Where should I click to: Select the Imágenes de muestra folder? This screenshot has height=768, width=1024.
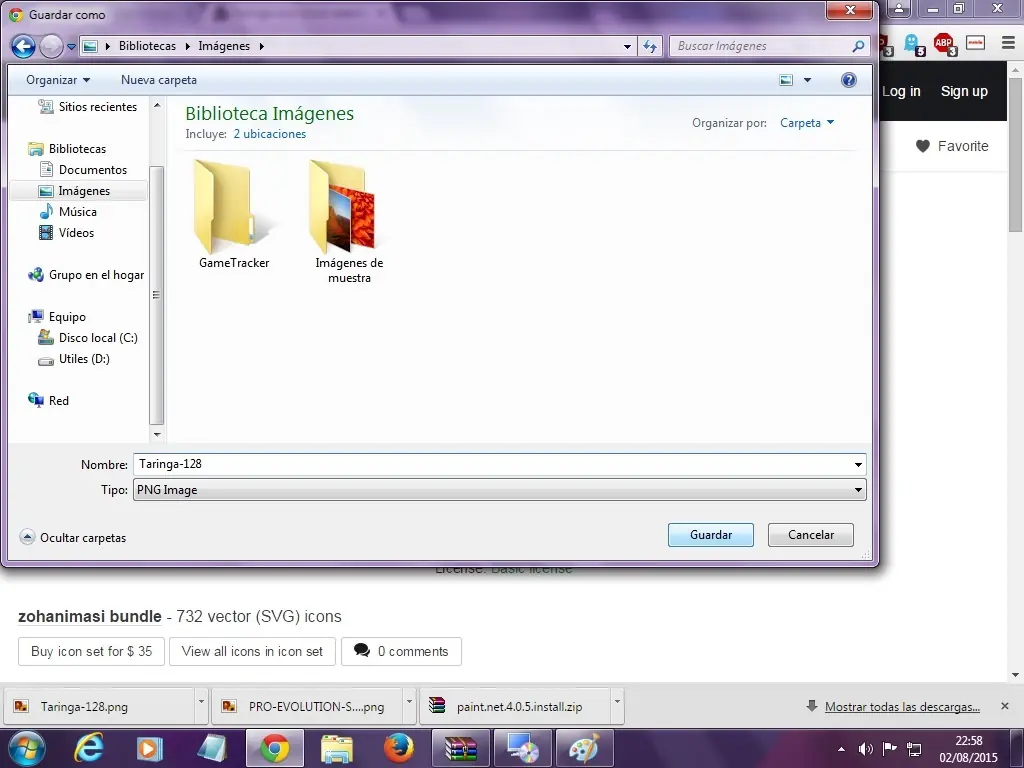click(x=349, y=222)
